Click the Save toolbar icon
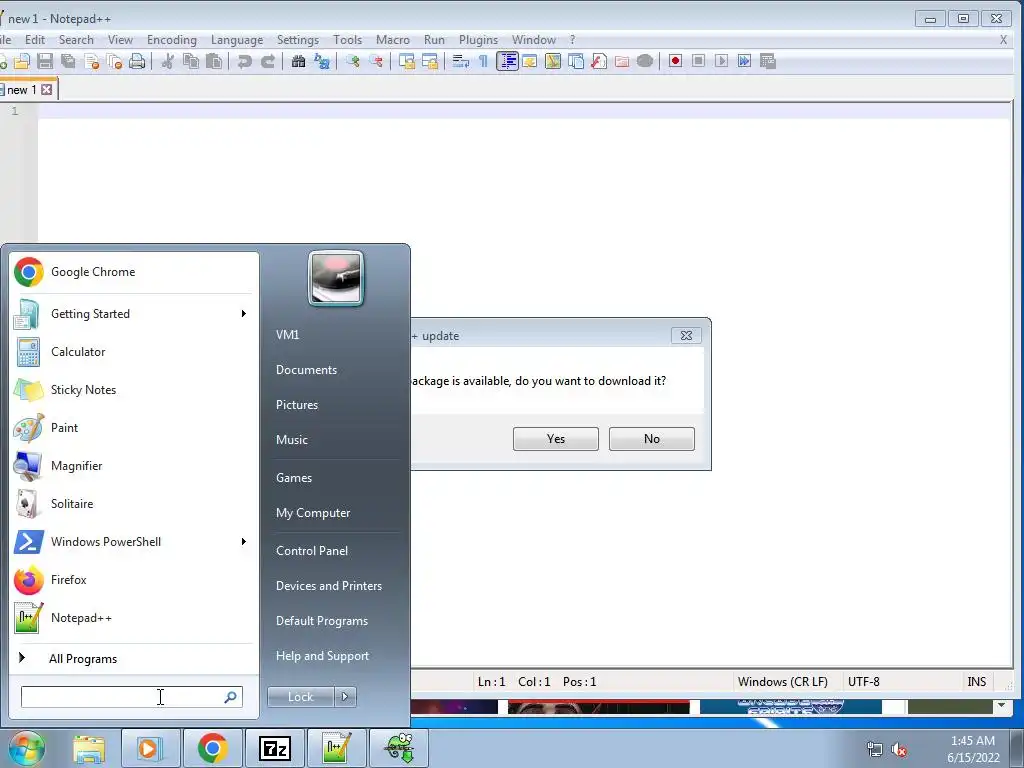Screen dimensions: 1024x768 (44, 61)
